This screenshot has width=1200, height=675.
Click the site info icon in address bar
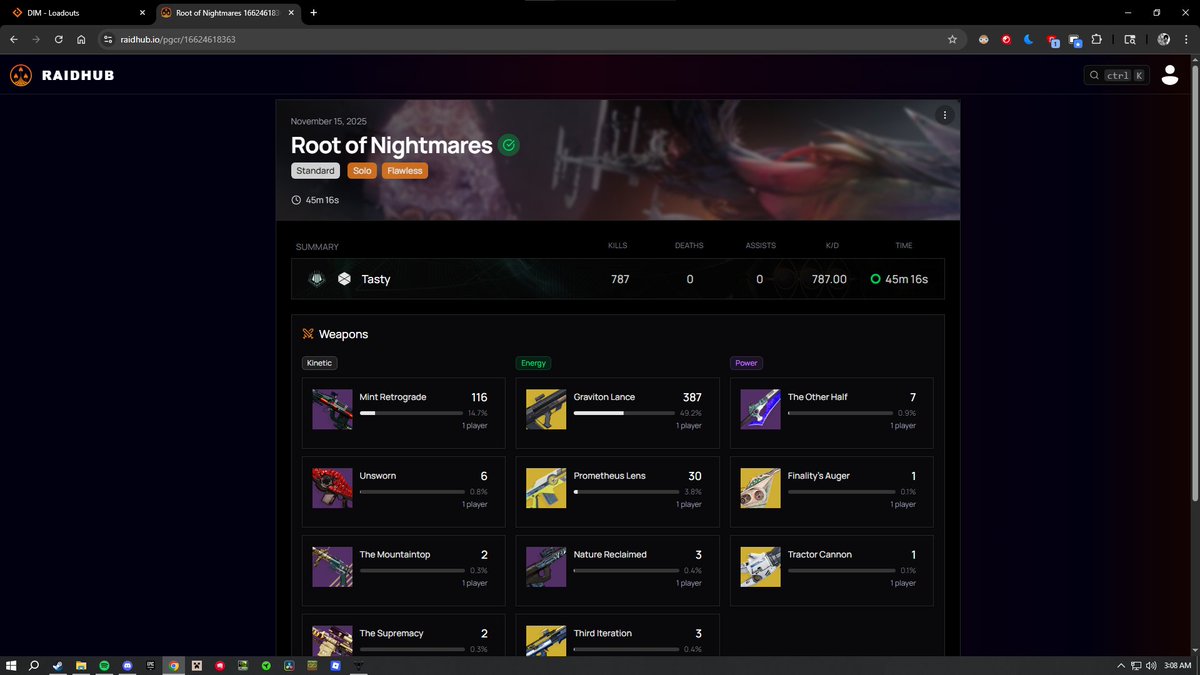[108, 40]
